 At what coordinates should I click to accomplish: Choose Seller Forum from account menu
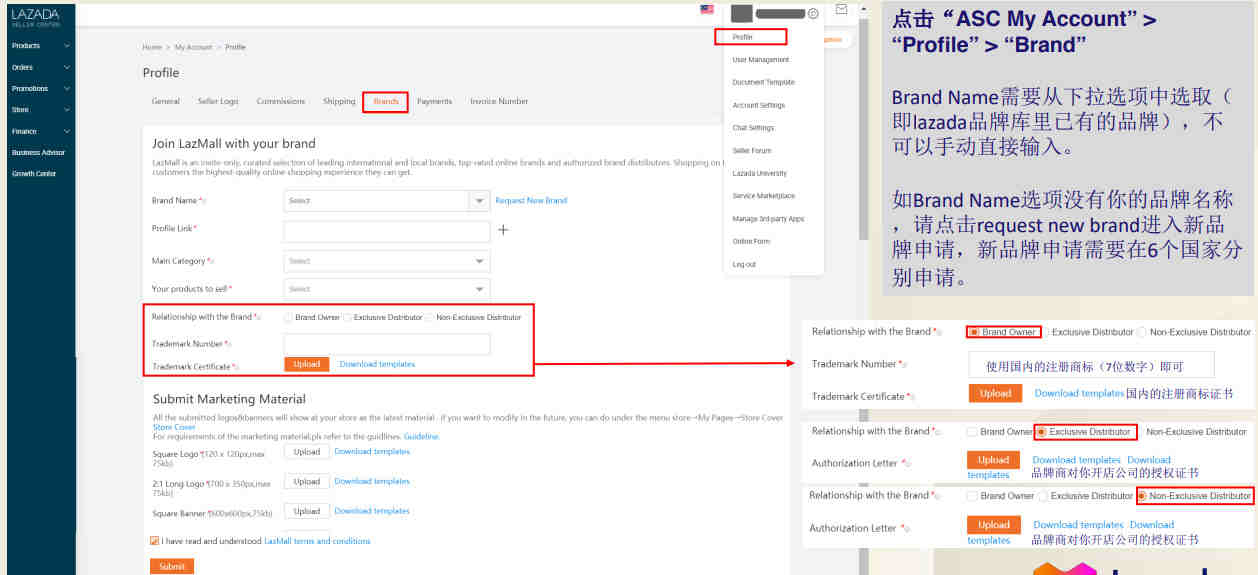click(x=752, y=151)
